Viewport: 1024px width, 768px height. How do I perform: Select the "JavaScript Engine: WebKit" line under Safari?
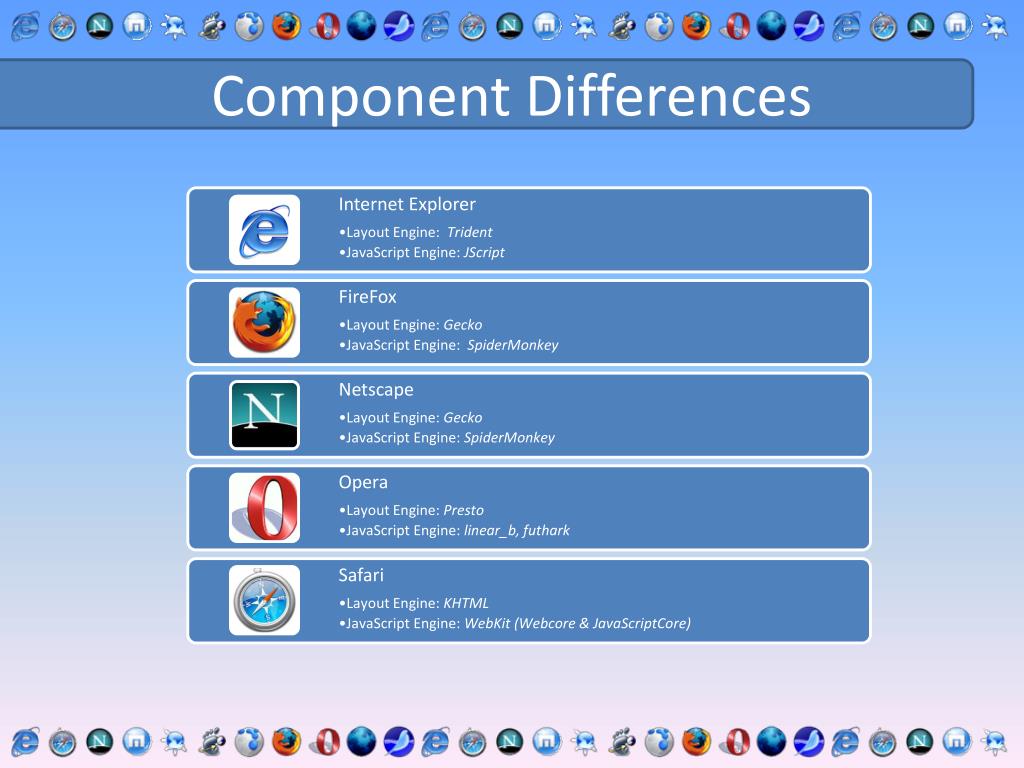click(515, 624)
